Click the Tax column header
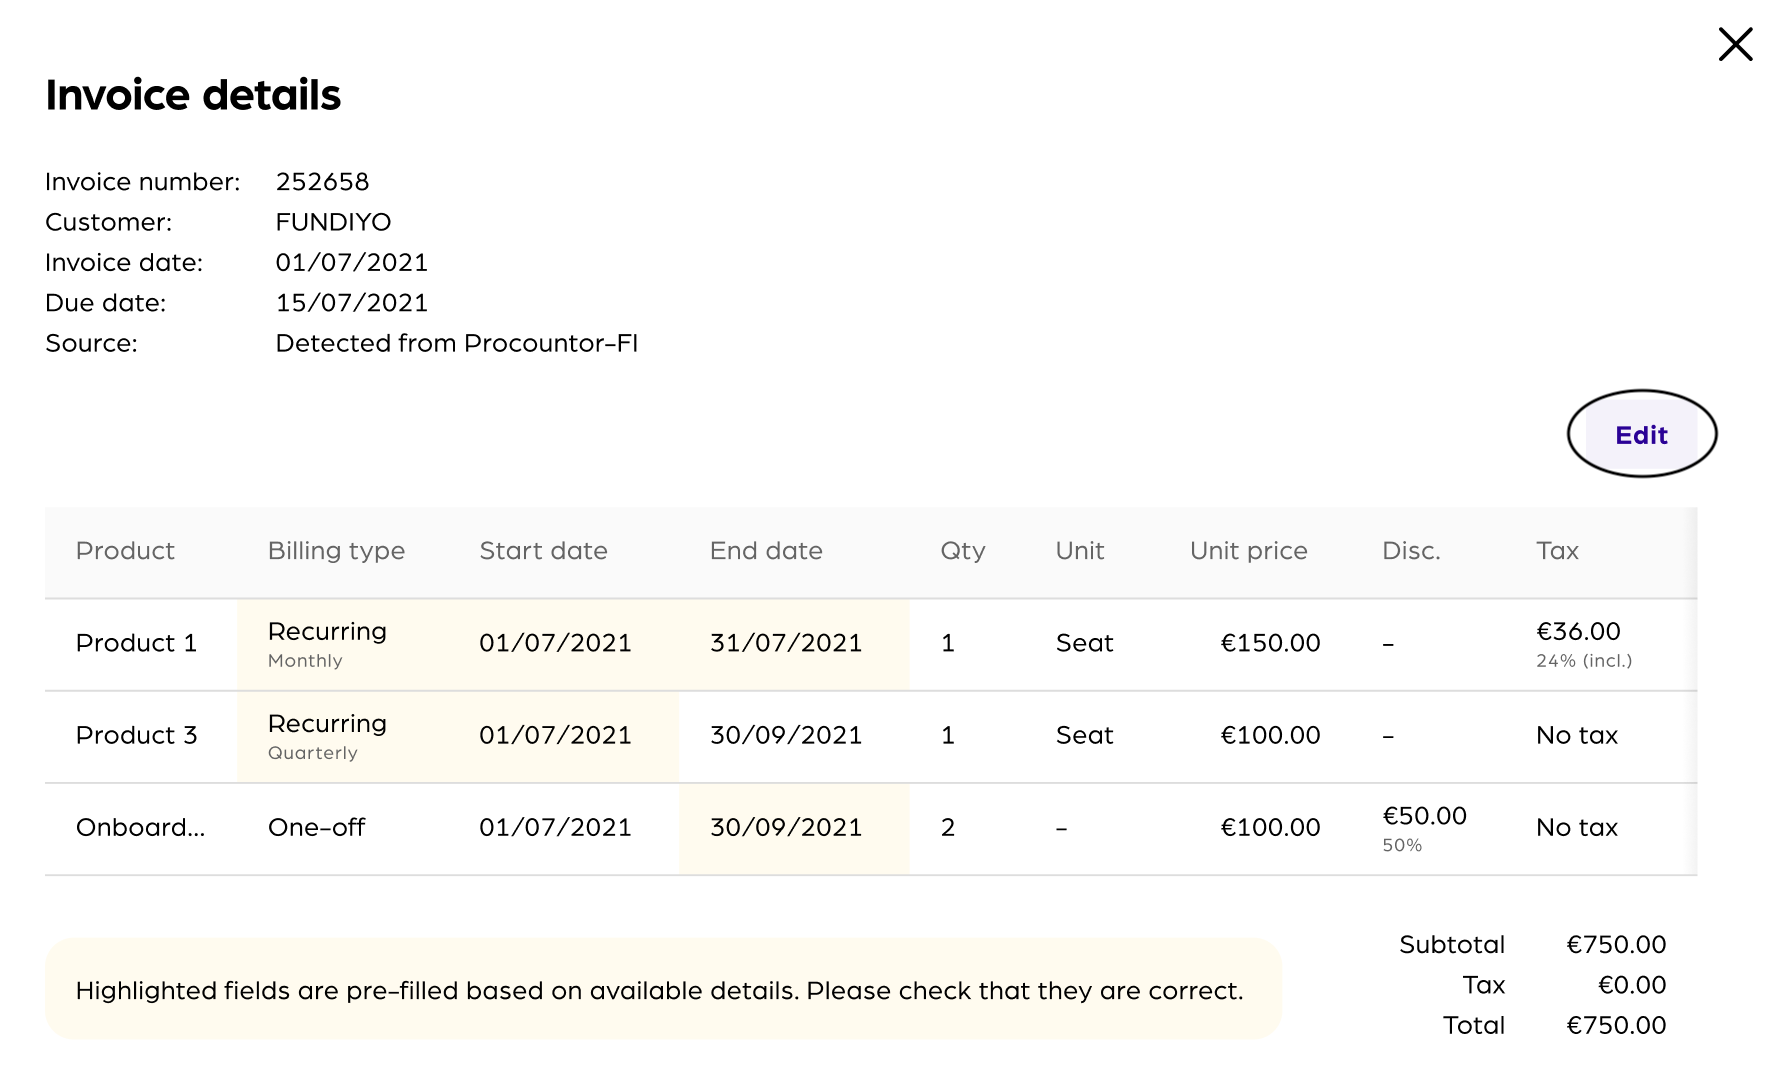 coord(1557,551)
